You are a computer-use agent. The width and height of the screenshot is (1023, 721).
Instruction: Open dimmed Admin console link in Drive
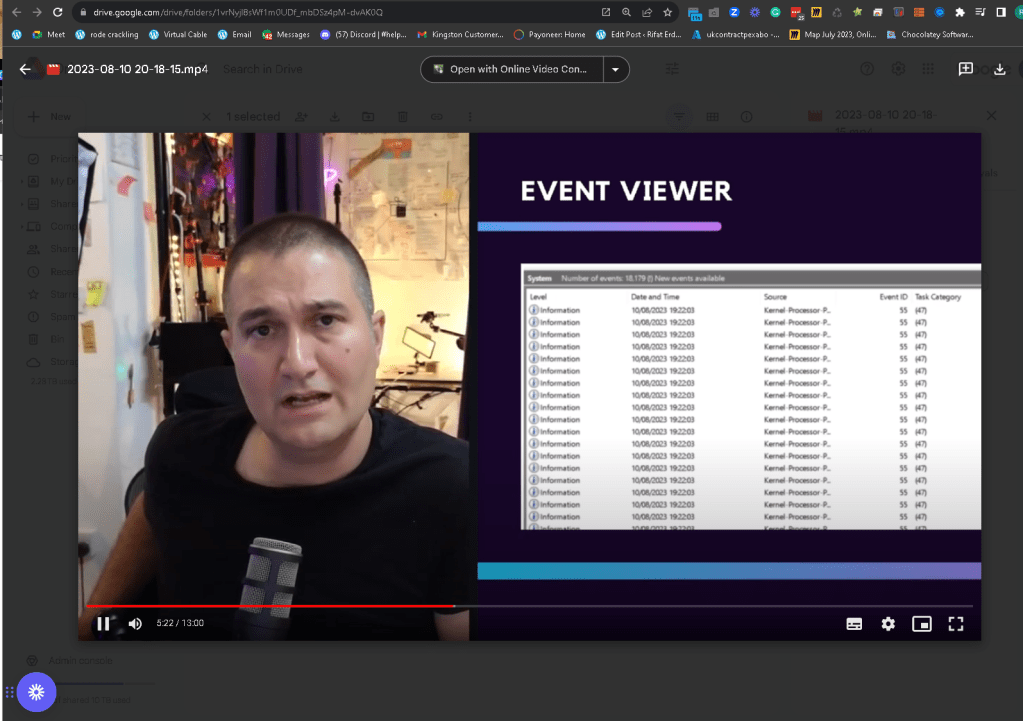coord(69,661)
